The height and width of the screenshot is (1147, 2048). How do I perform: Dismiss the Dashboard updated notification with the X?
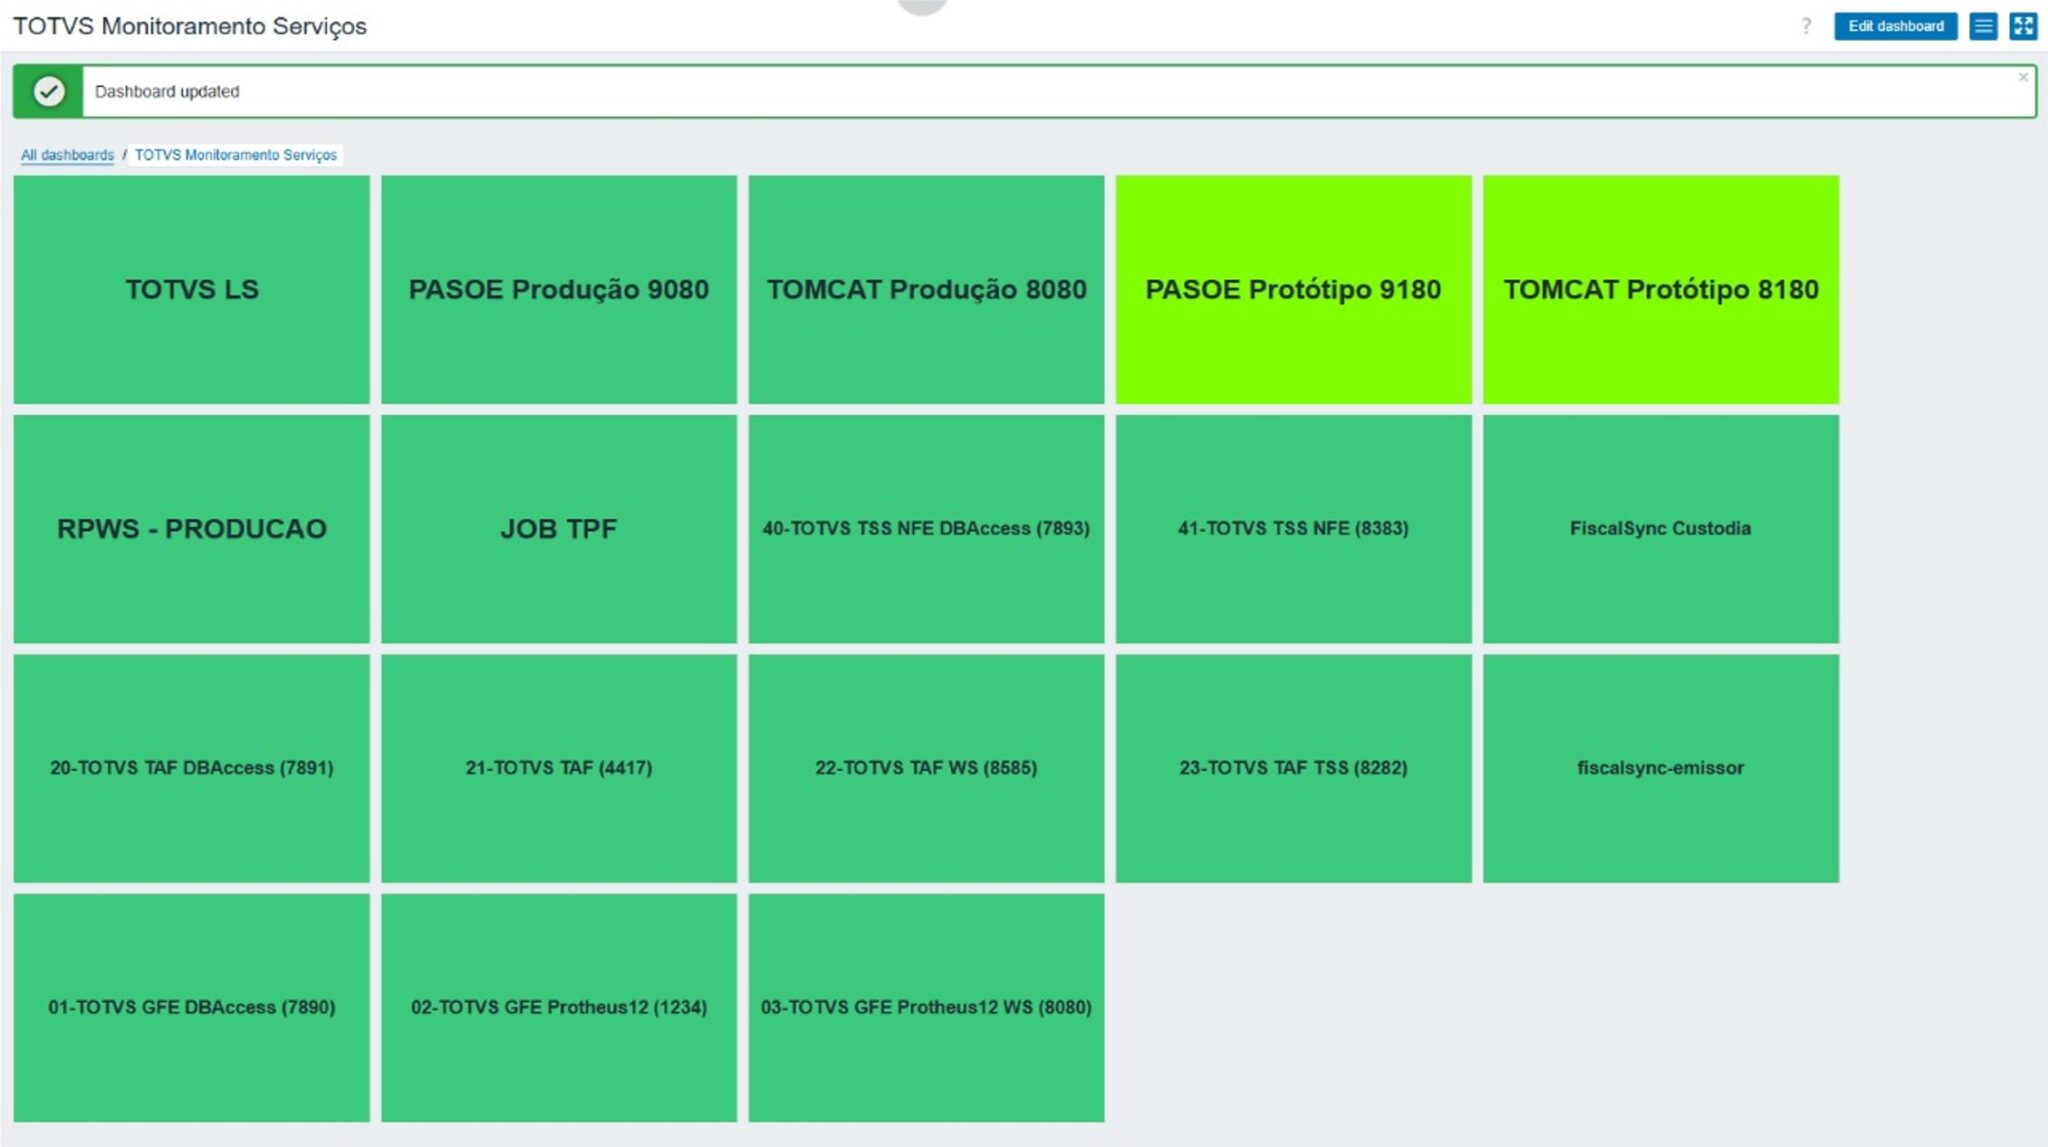(2024, 75)
